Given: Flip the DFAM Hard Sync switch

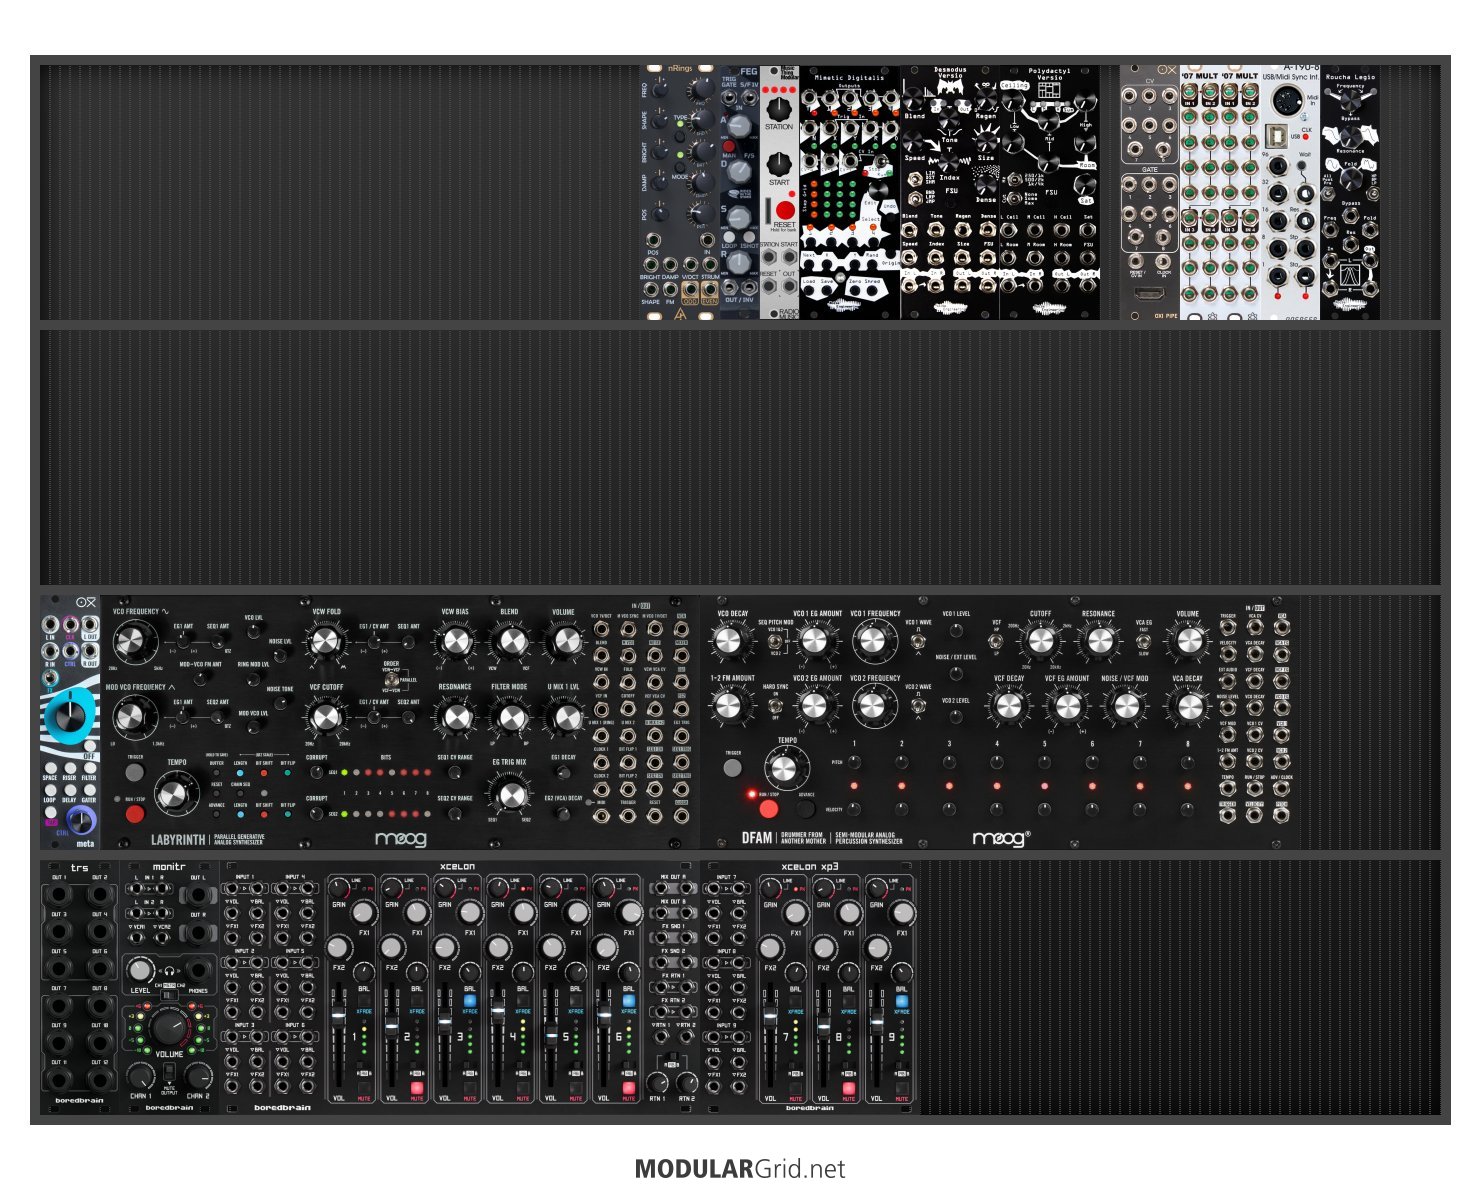Looking at the screenshot, I should pyautogui.click(x=775, y=704).
